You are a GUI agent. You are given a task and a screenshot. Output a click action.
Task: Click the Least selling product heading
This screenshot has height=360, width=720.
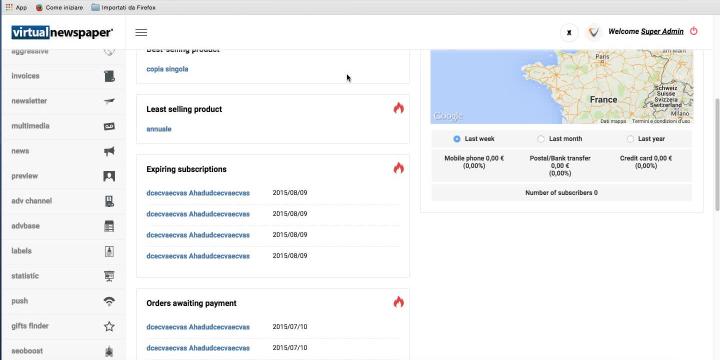point(184,109)
